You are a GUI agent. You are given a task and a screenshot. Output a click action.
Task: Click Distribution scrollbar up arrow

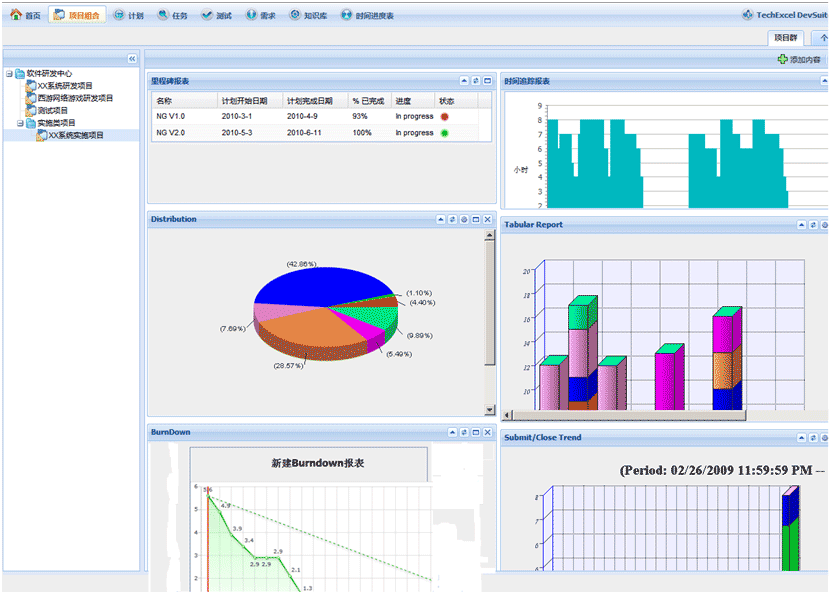pyautogui.click(x=489, y=235)
